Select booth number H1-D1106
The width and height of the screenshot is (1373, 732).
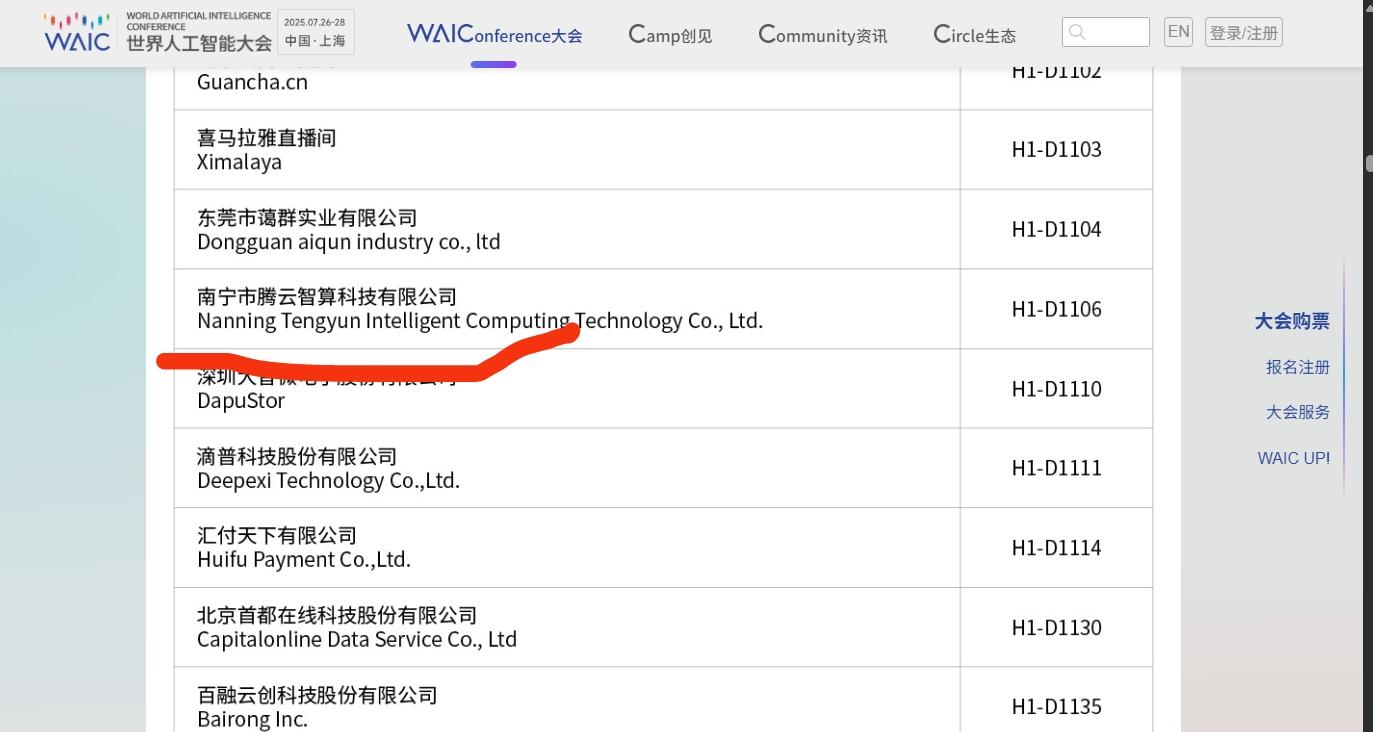(1056, 309)
